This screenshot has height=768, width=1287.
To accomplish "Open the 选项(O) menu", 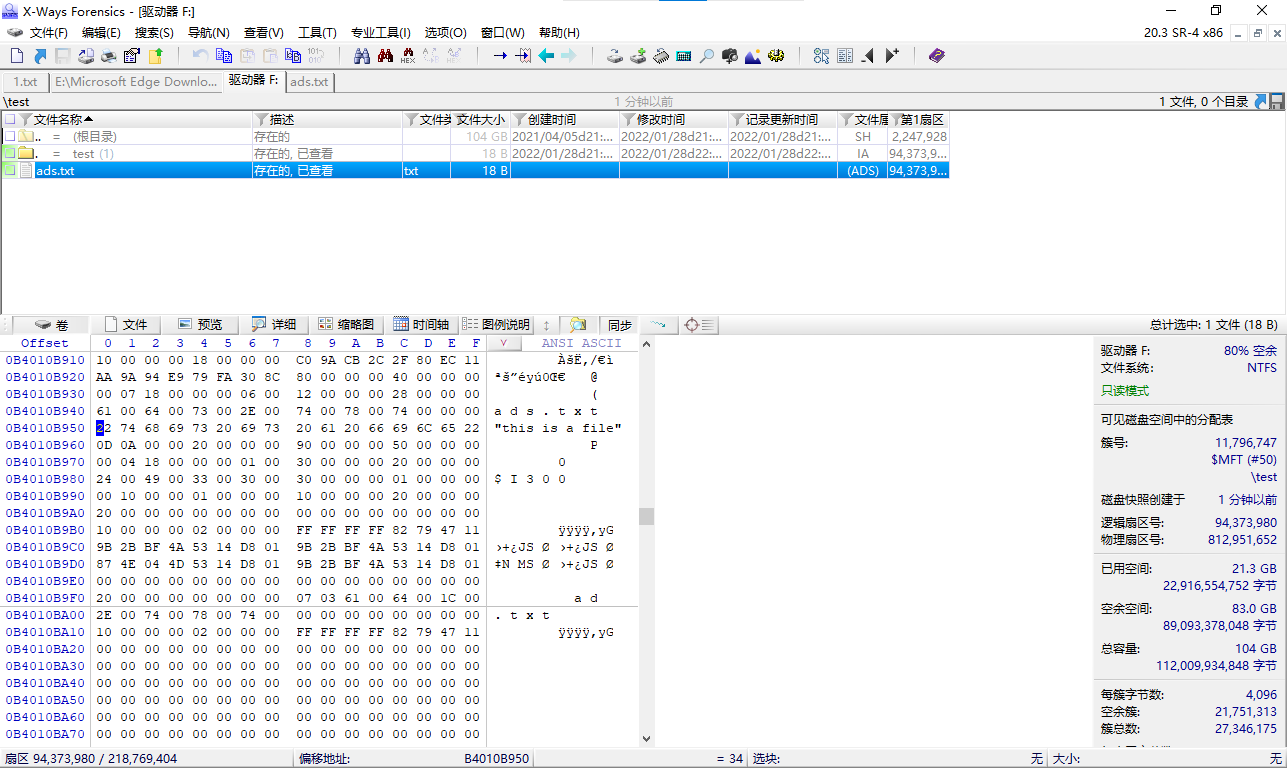I will tap(445, 33).
